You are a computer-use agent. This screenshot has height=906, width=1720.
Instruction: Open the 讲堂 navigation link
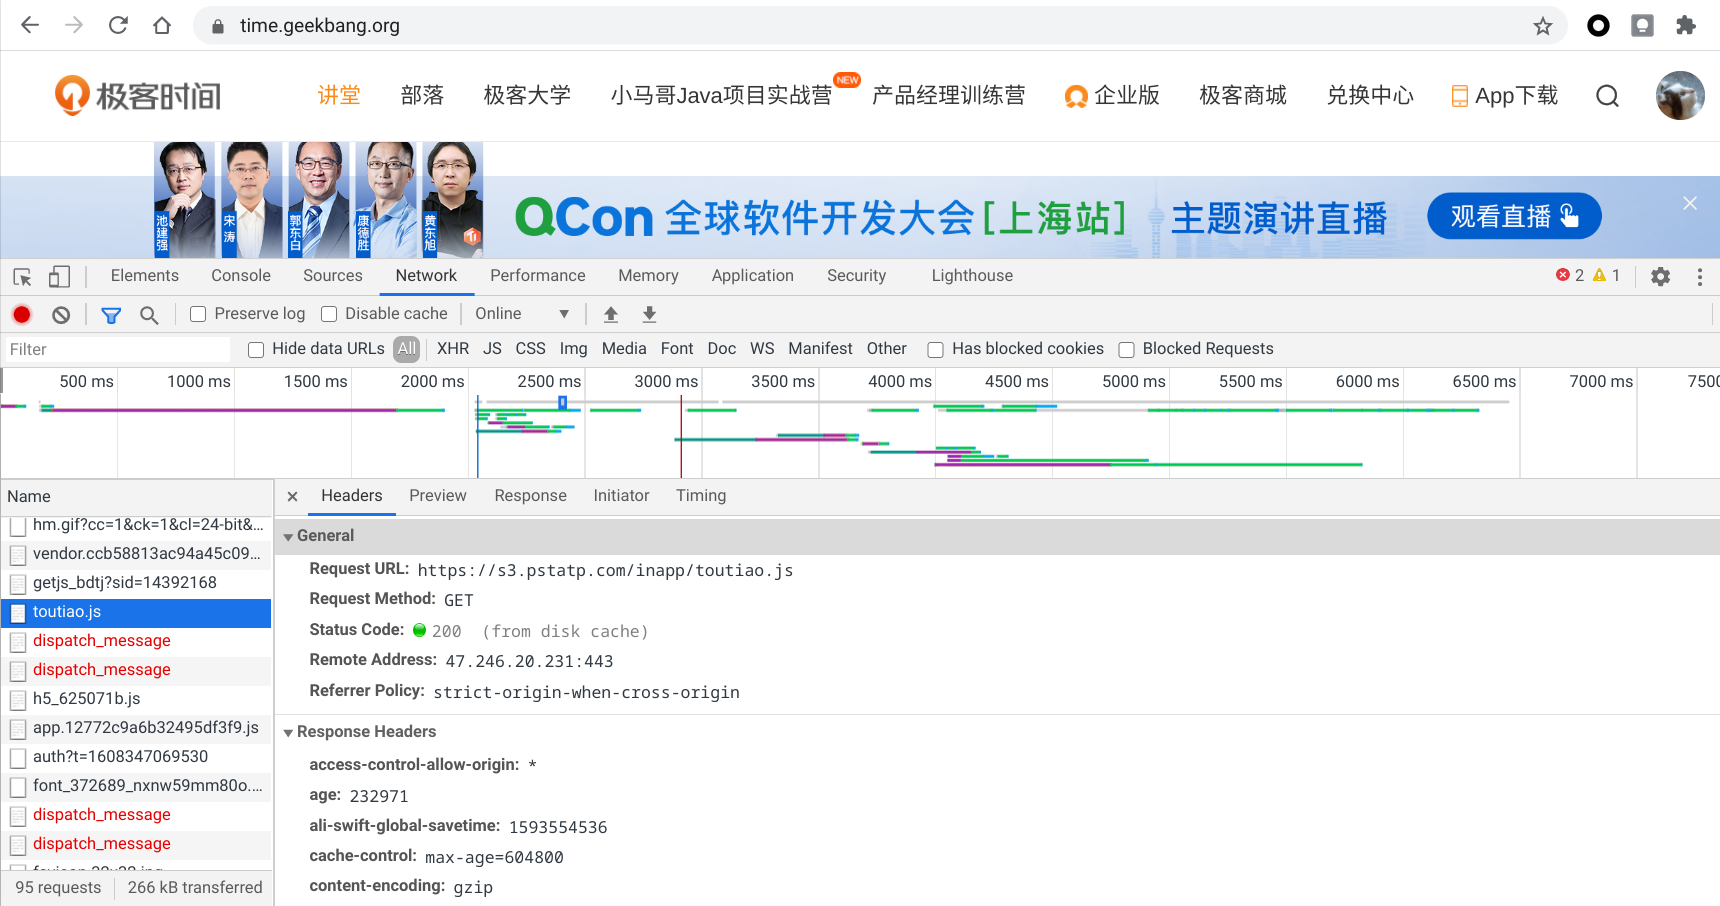(x=339, y=95)
